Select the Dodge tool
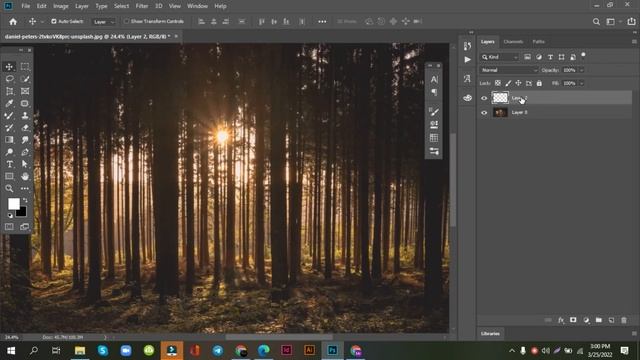This screenshot has height=360, width=640. (9, 152)
